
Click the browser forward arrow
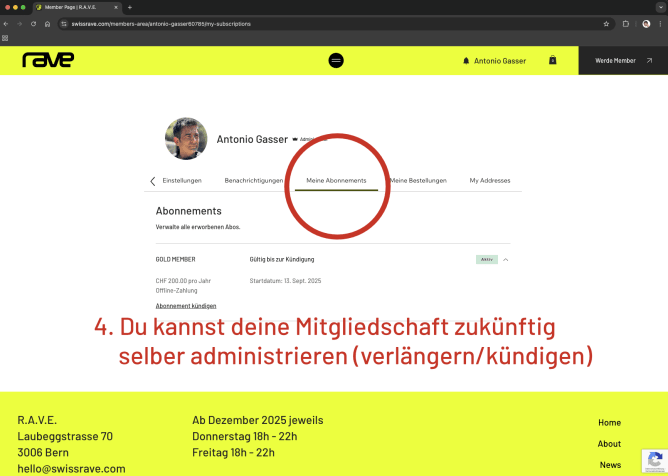pos(20,24)
